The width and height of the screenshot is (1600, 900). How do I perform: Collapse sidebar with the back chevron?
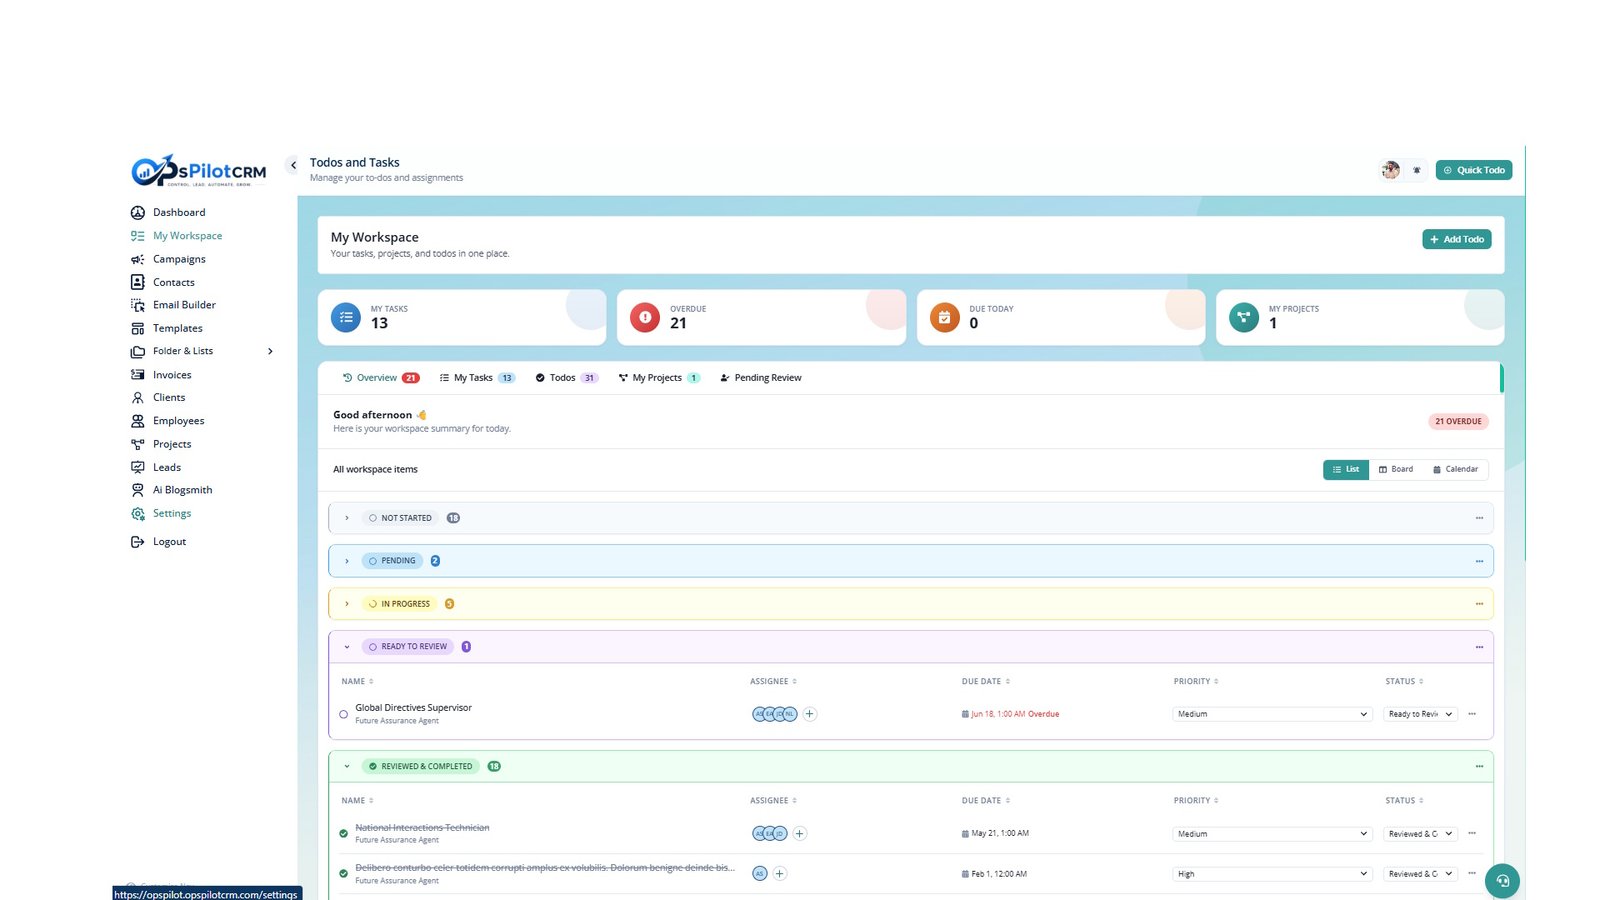click(x=293, y=165)
